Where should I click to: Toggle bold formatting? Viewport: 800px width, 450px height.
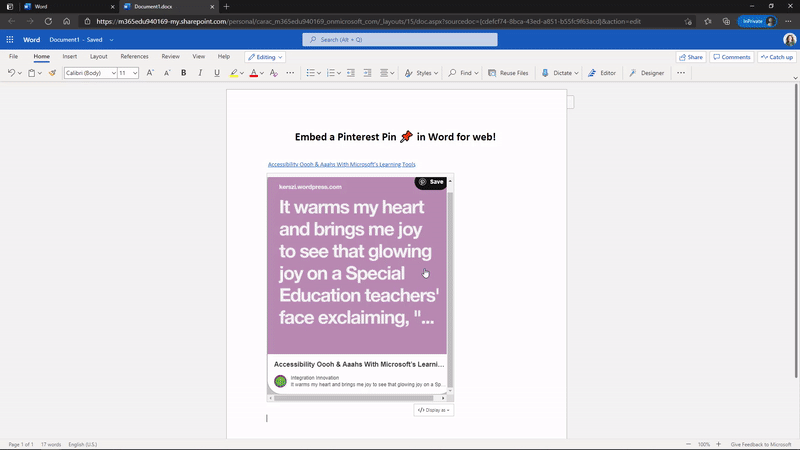pos(183,73)
